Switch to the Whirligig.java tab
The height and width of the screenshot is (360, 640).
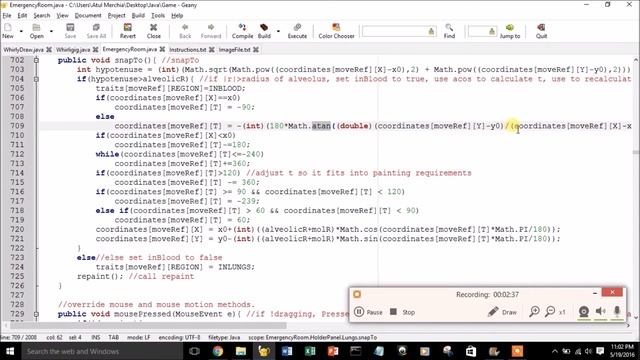(73, 49)
